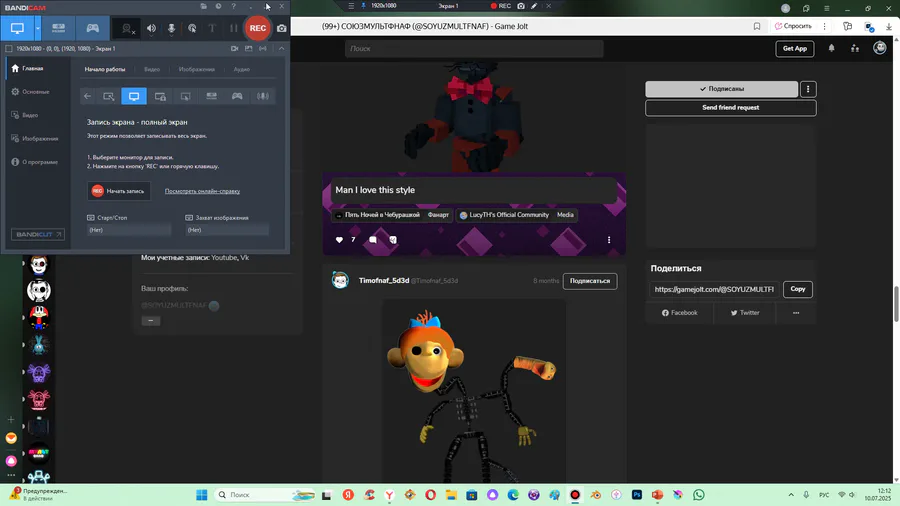Toggle microphone recording in Bandicam toolbar

171,28
